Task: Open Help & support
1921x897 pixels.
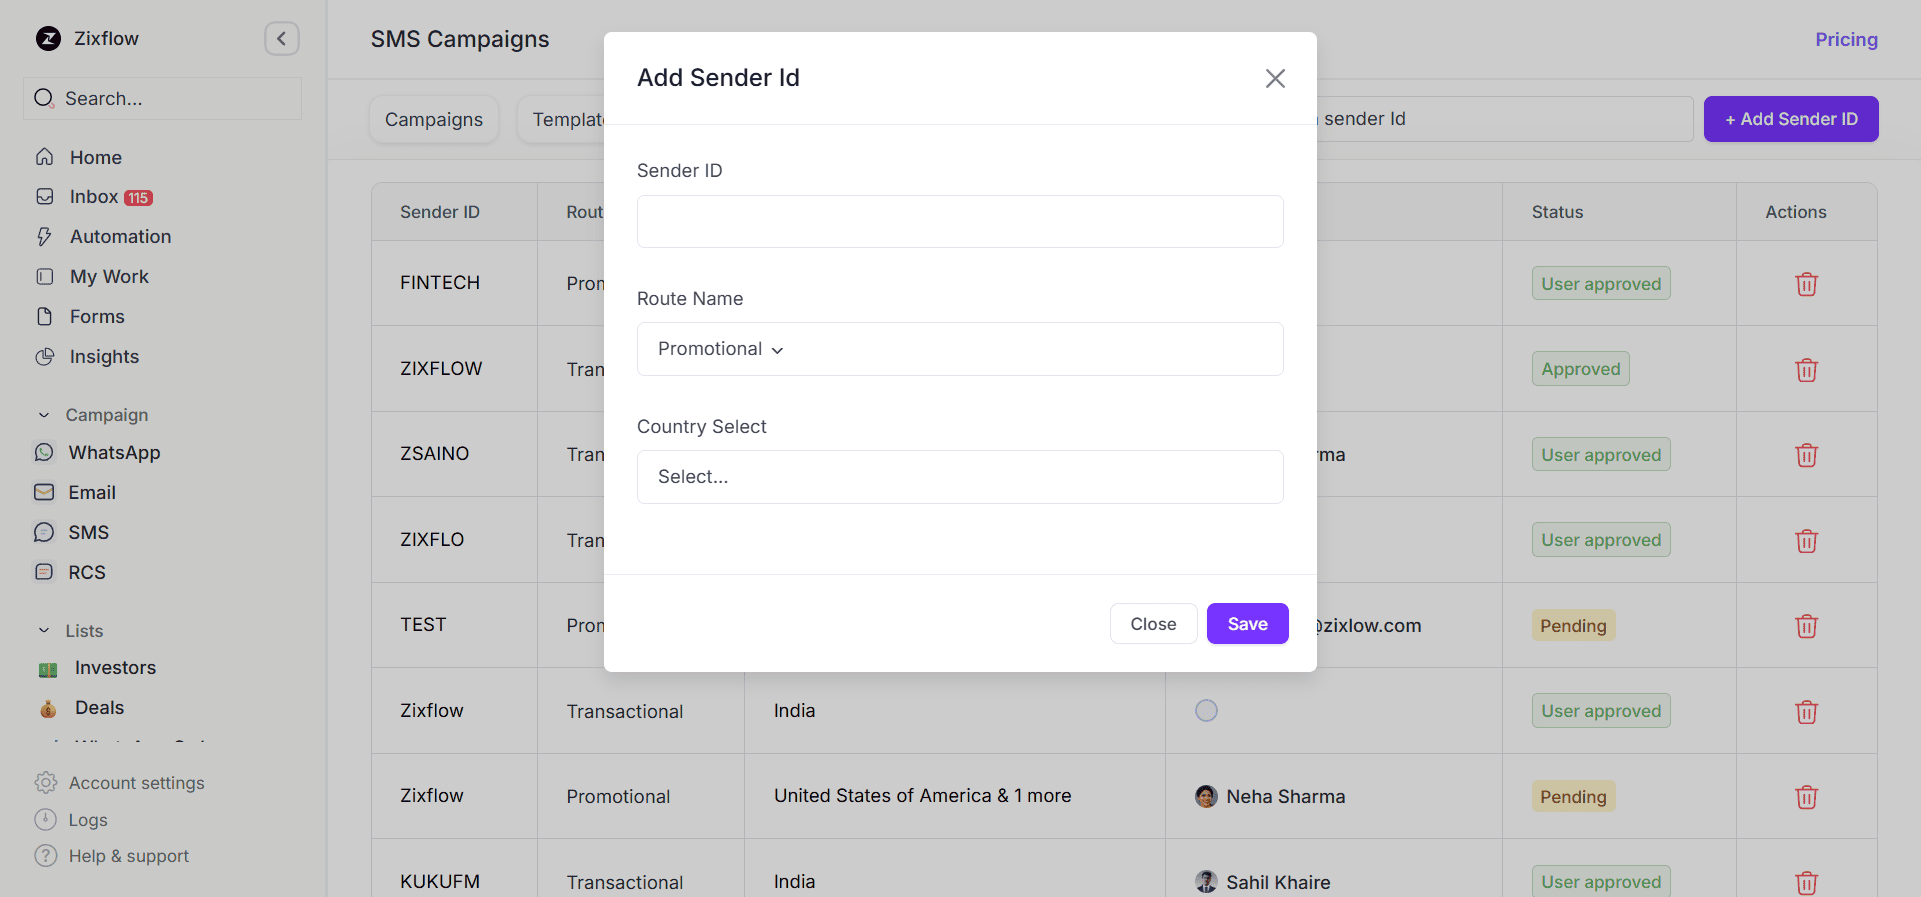Action: [x=128, y=855]
